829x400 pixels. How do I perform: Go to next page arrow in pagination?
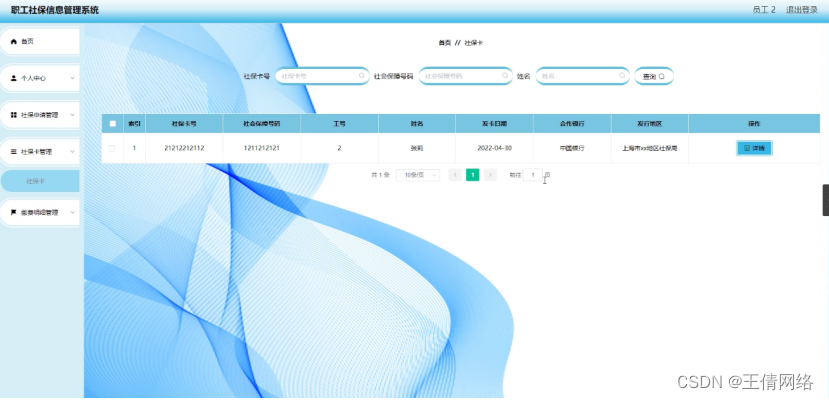click(x=490, y=175)
